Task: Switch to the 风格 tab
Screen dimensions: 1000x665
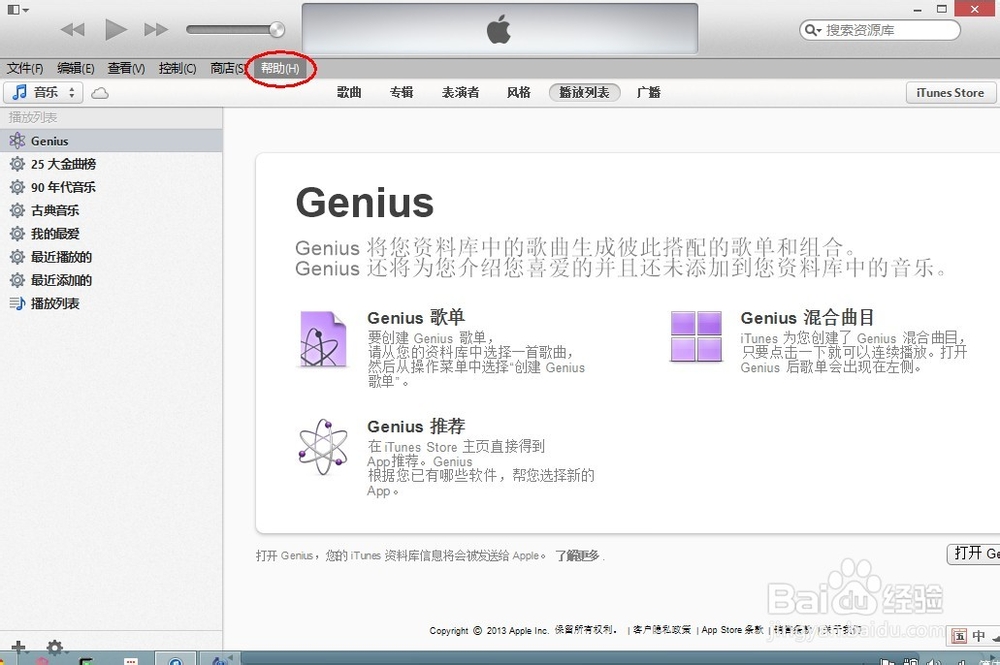Action: coord(518,92)
